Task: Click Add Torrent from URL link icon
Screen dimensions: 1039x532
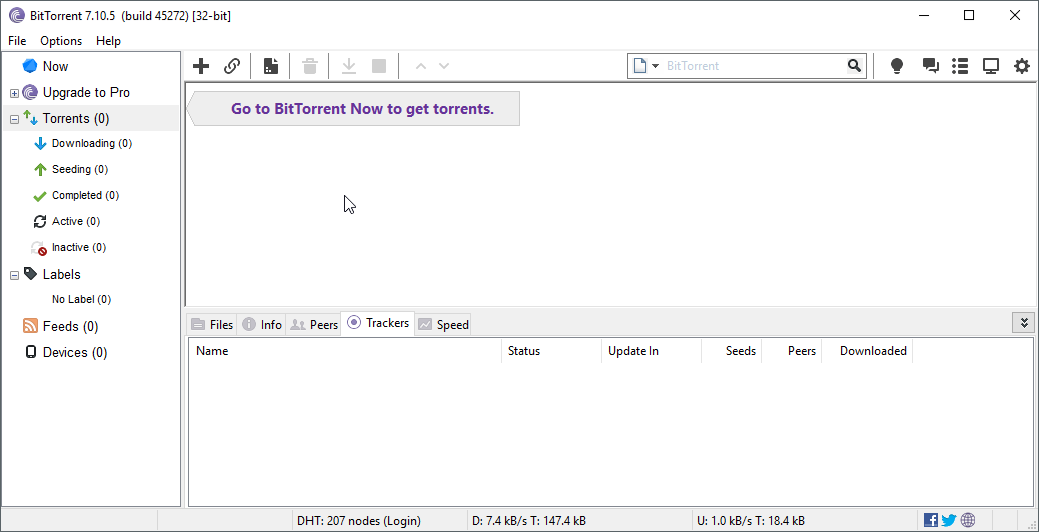Action: click(232, 66)
